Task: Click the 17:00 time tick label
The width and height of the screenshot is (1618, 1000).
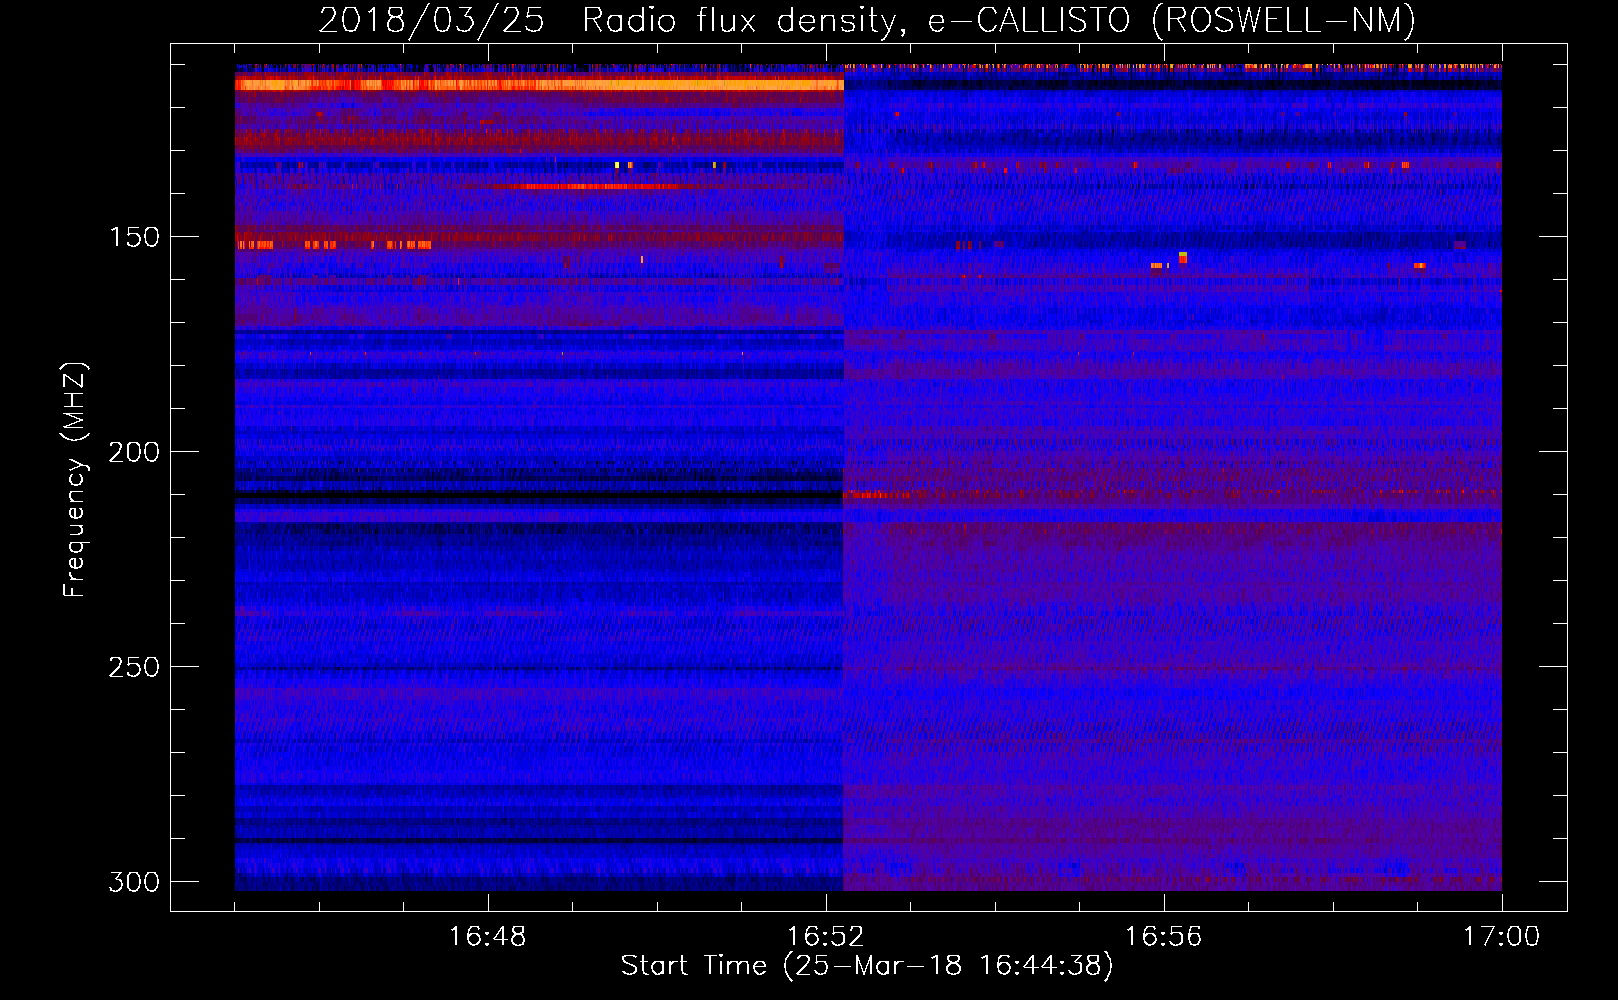Action: [1501, 937]
